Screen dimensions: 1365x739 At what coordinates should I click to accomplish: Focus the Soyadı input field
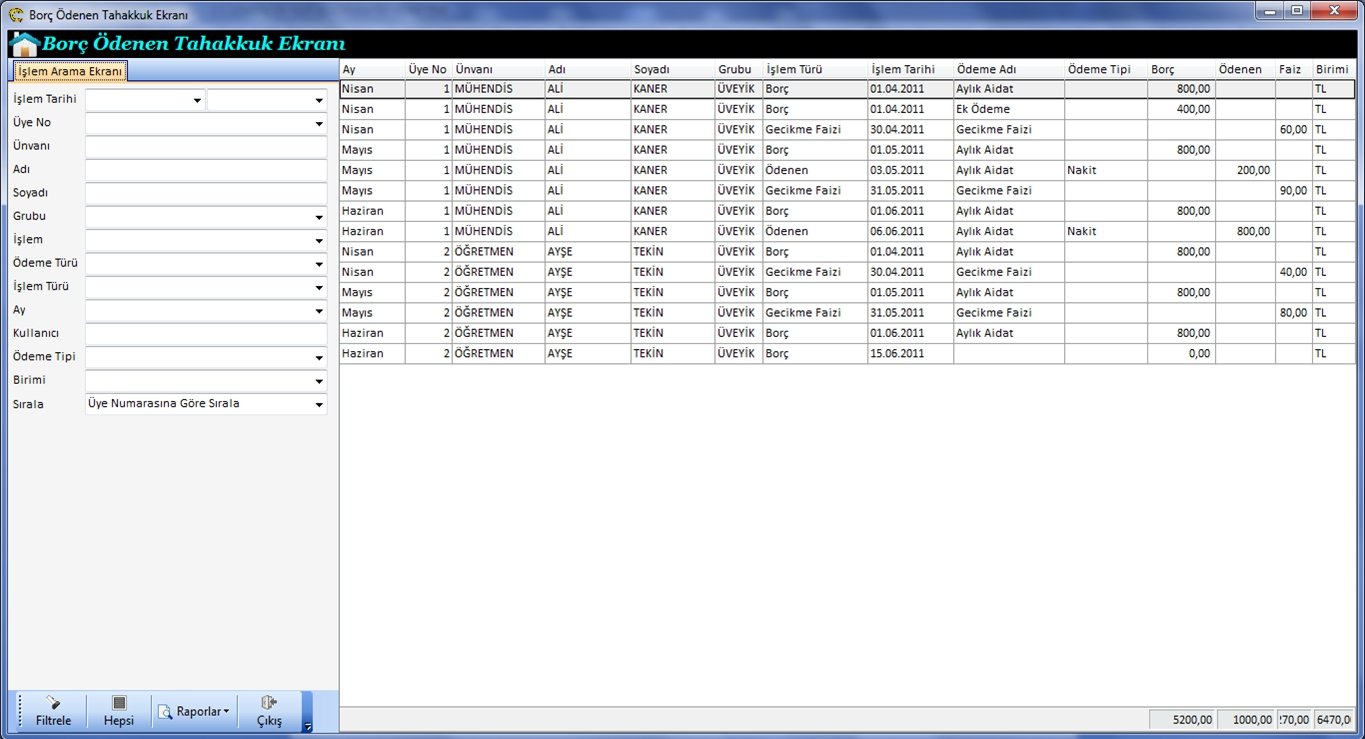click(x=205, y=193)
